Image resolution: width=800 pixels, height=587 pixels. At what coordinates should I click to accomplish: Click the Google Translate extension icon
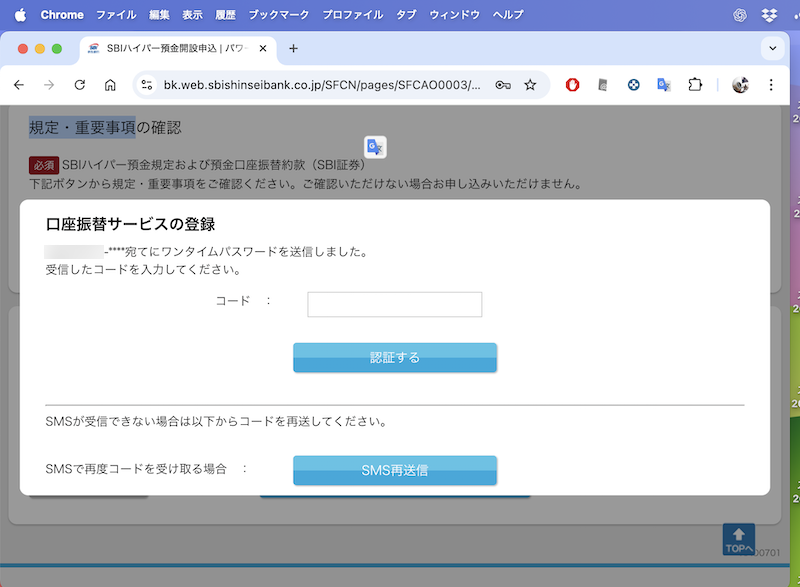click(x=663, y=85)
